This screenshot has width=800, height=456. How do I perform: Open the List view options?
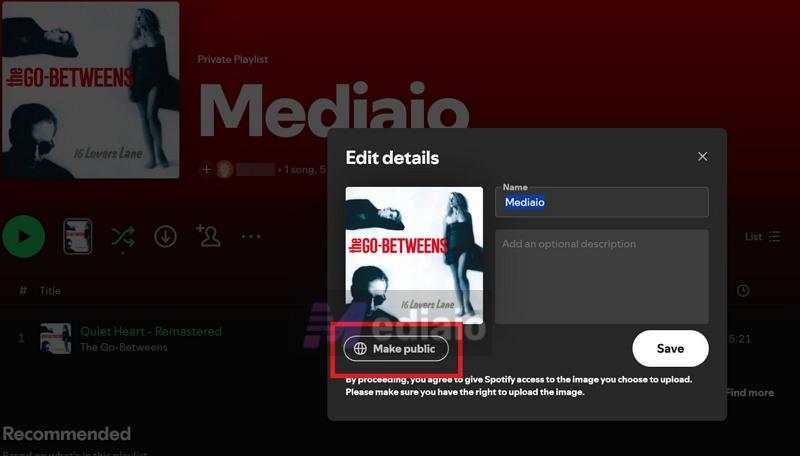(762, 237)
